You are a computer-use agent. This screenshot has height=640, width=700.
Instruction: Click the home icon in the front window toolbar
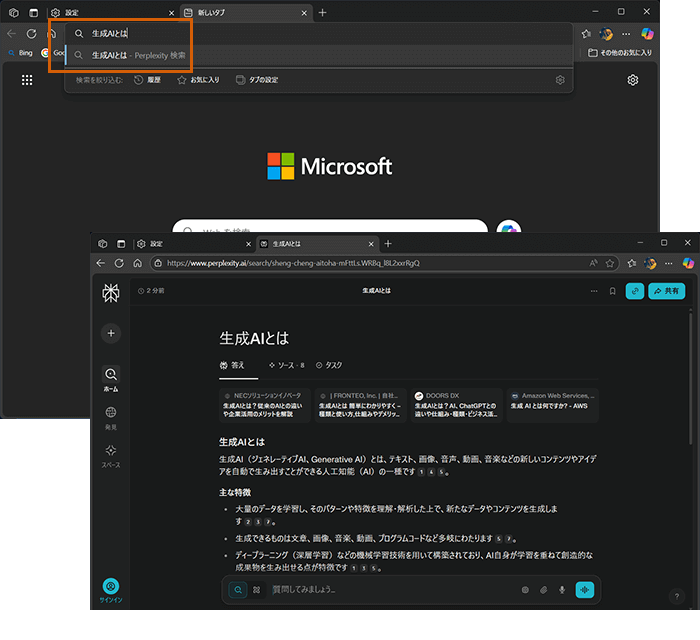tap(138, 263)
